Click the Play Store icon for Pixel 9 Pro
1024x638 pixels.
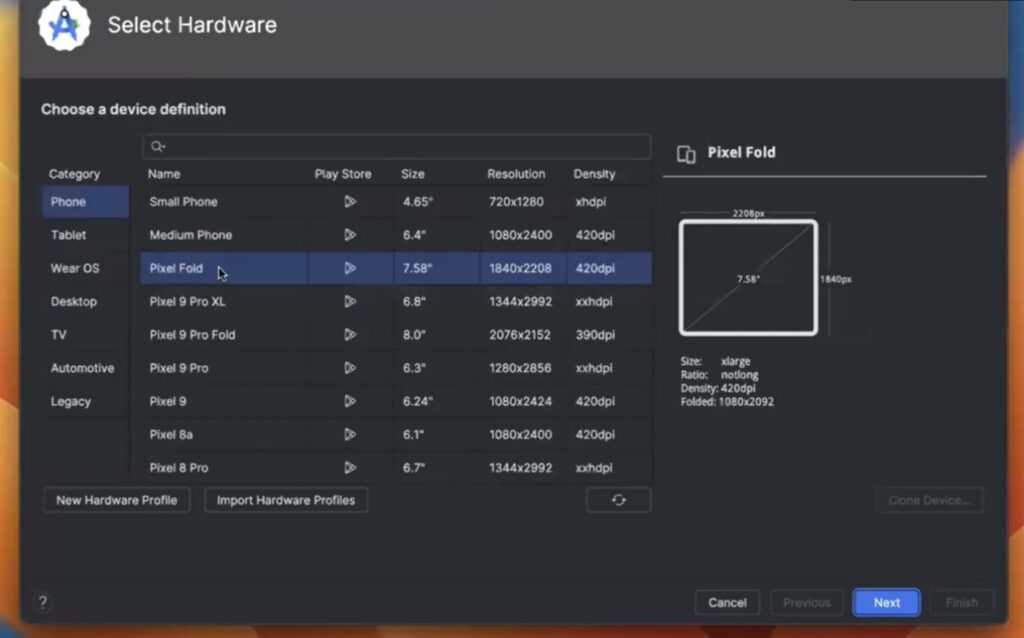click(x=351, y=367)
